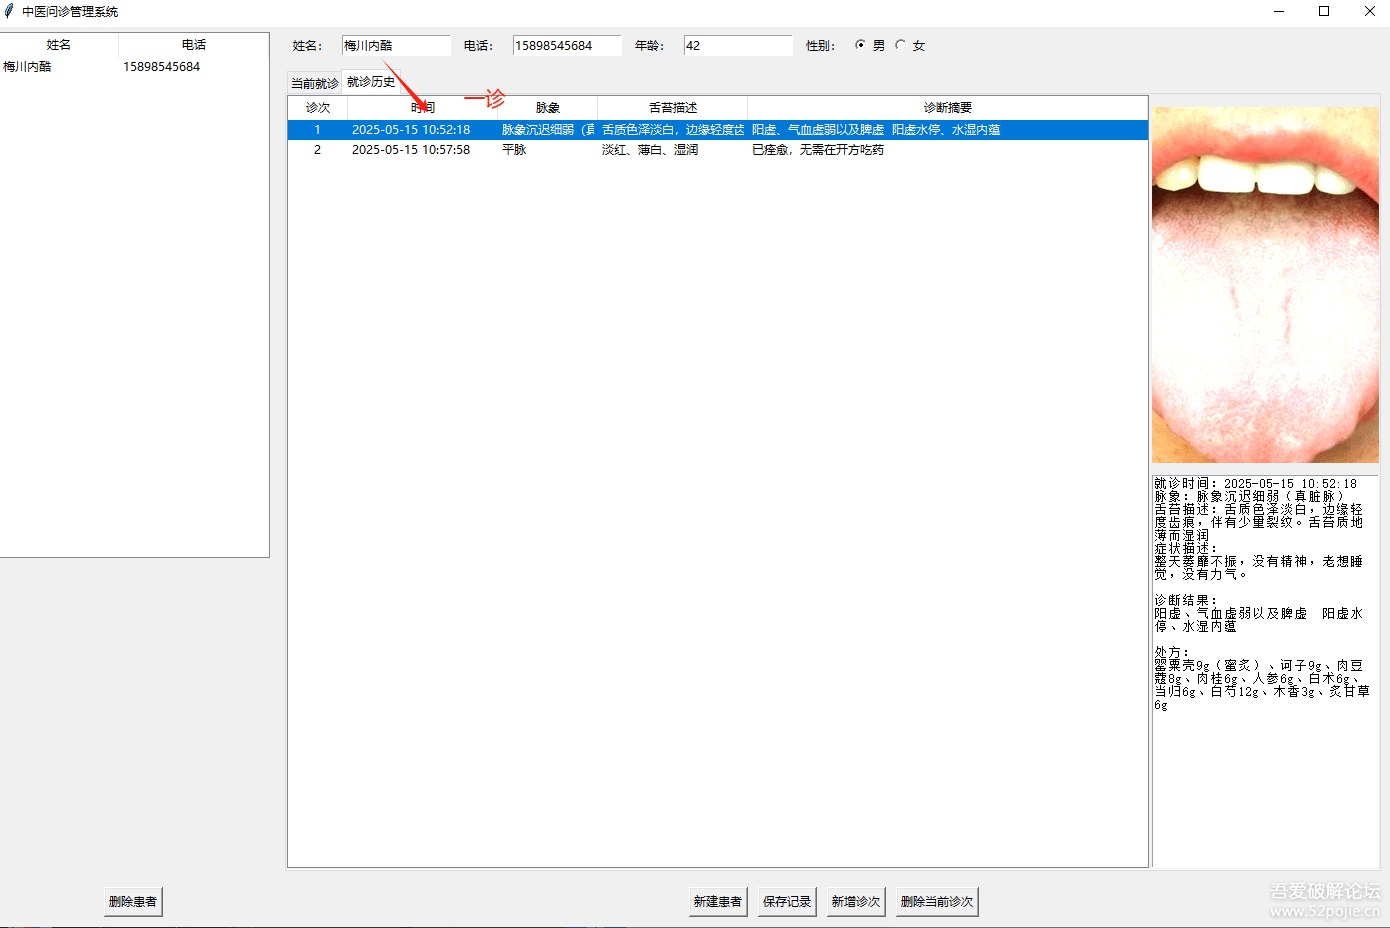Image resolution: width=1390 pixels, height=928 pixels.
Task: Save the record with 保存记录
Action: (x=787, y=901)
